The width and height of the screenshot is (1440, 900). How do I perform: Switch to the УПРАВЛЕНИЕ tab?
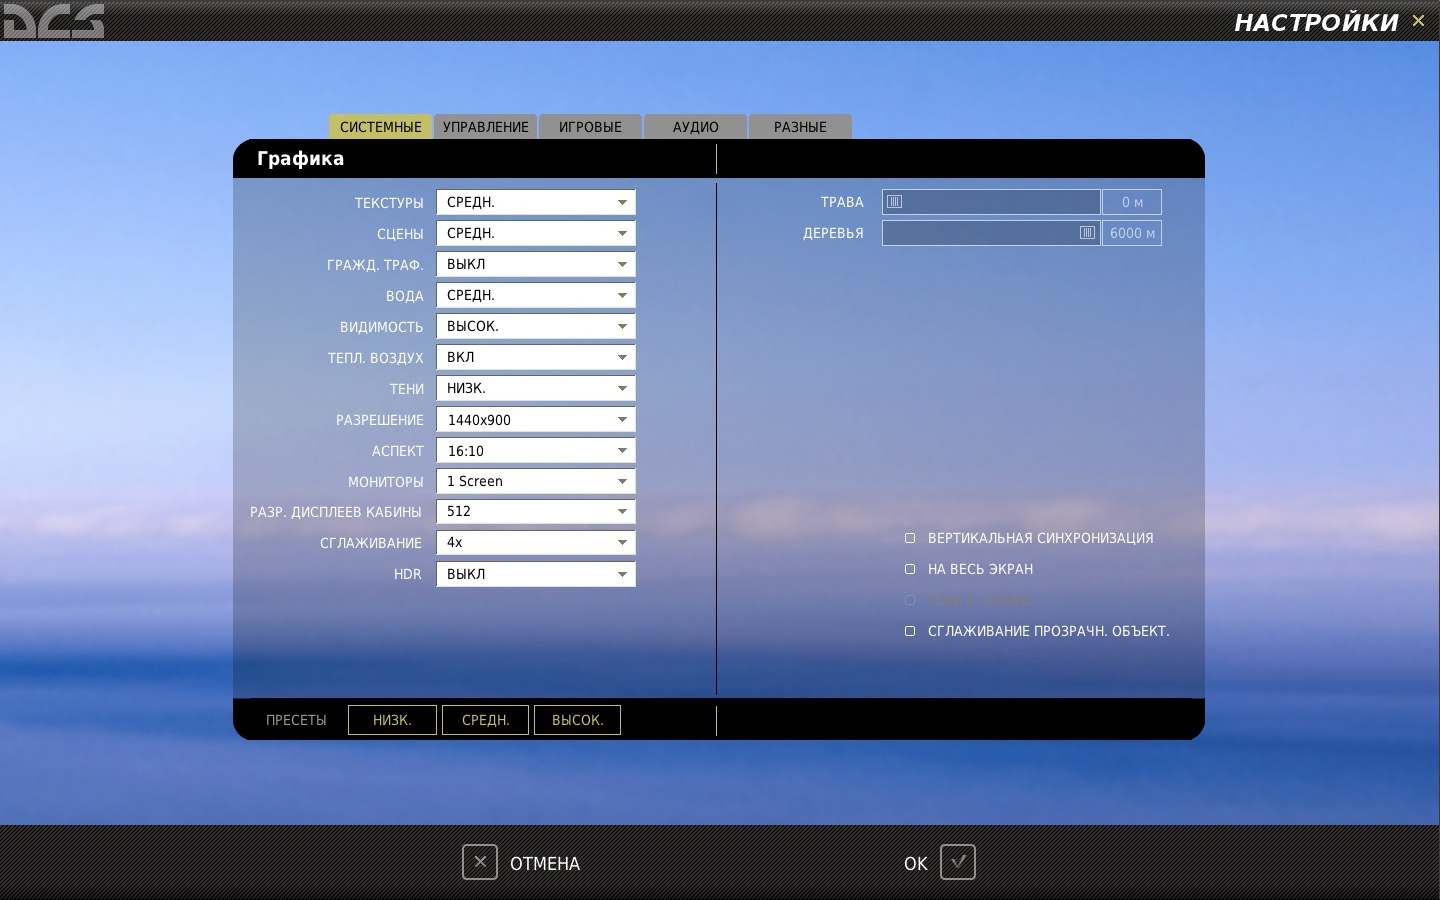tap(486, 127)
